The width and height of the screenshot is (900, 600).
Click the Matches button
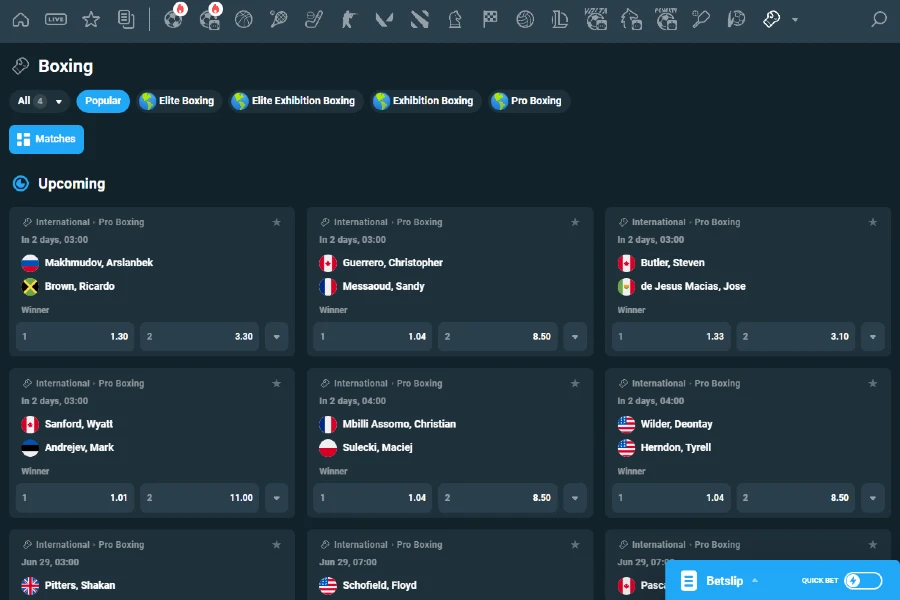46,139
